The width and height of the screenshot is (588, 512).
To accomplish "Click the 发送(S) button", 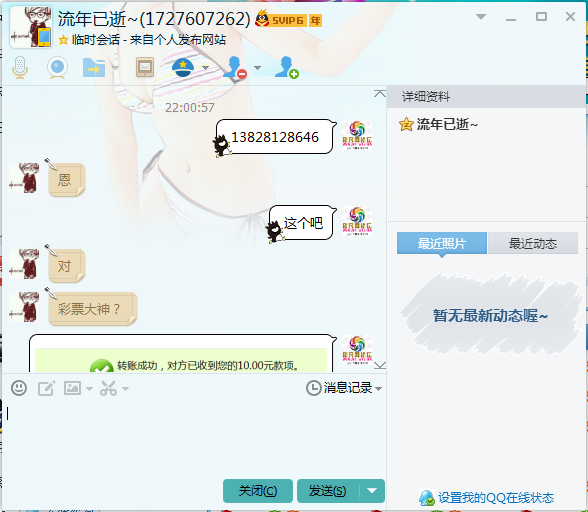I will coord(328,491).
